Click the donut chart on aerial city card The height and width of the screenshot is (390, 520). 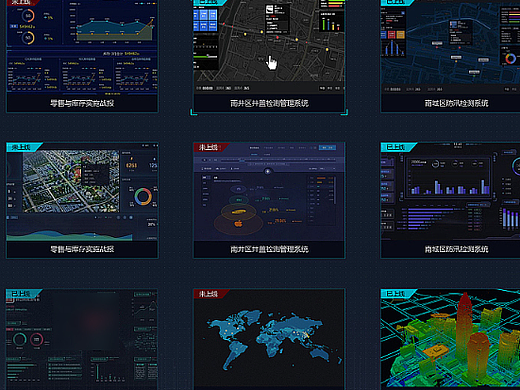143,196
